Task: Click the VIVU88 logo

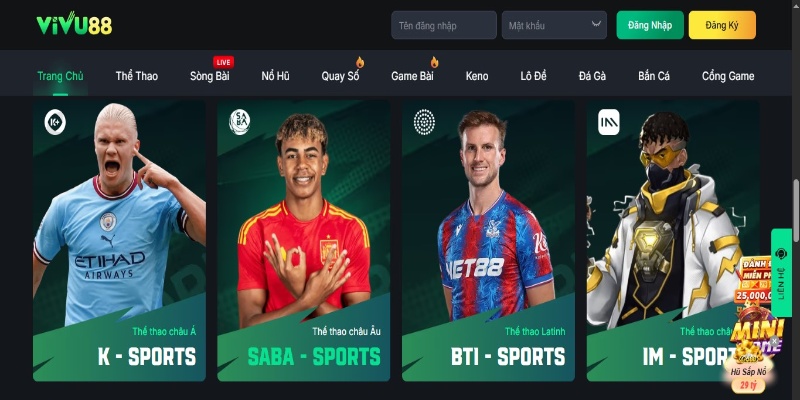Action: [74, 24]
